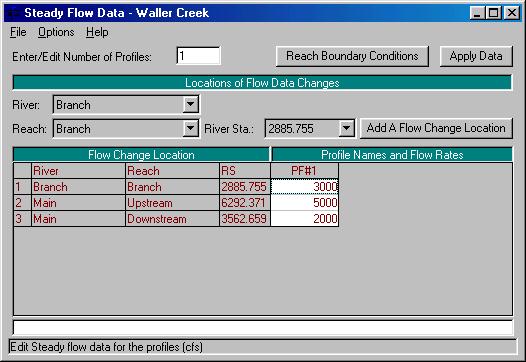526x362 pixels.
Task: Click the Main river cell in row 3
Action: click(x=78, y=219)
